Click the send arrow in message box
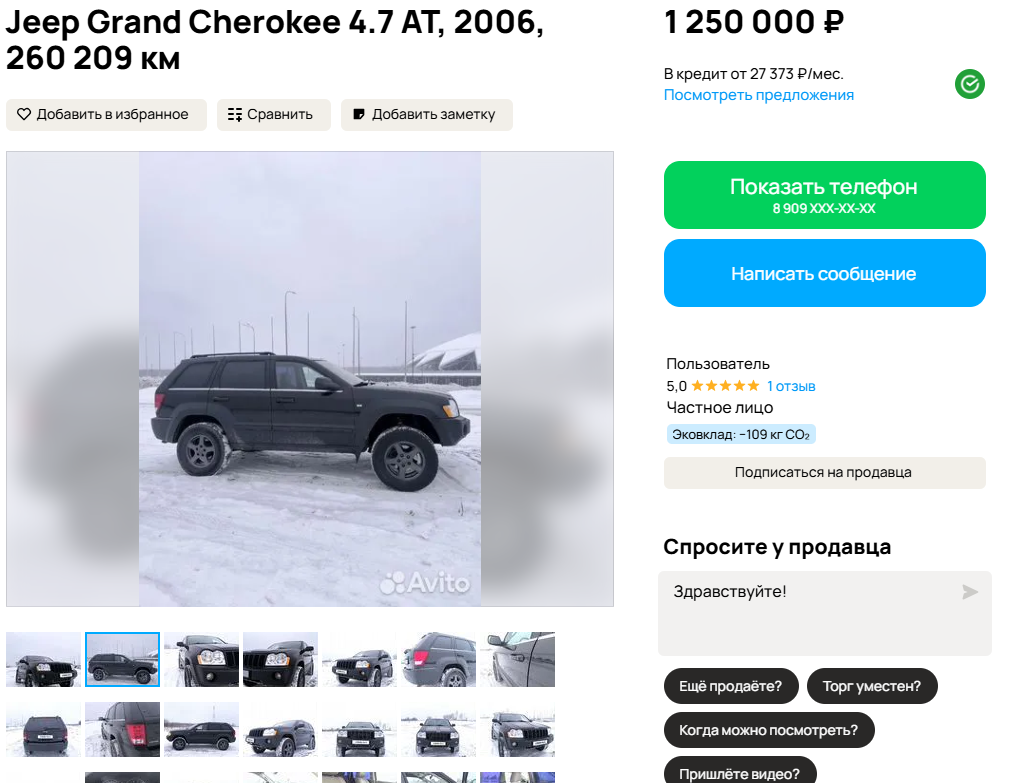The image size is (1018, 783). click(969, 591)
